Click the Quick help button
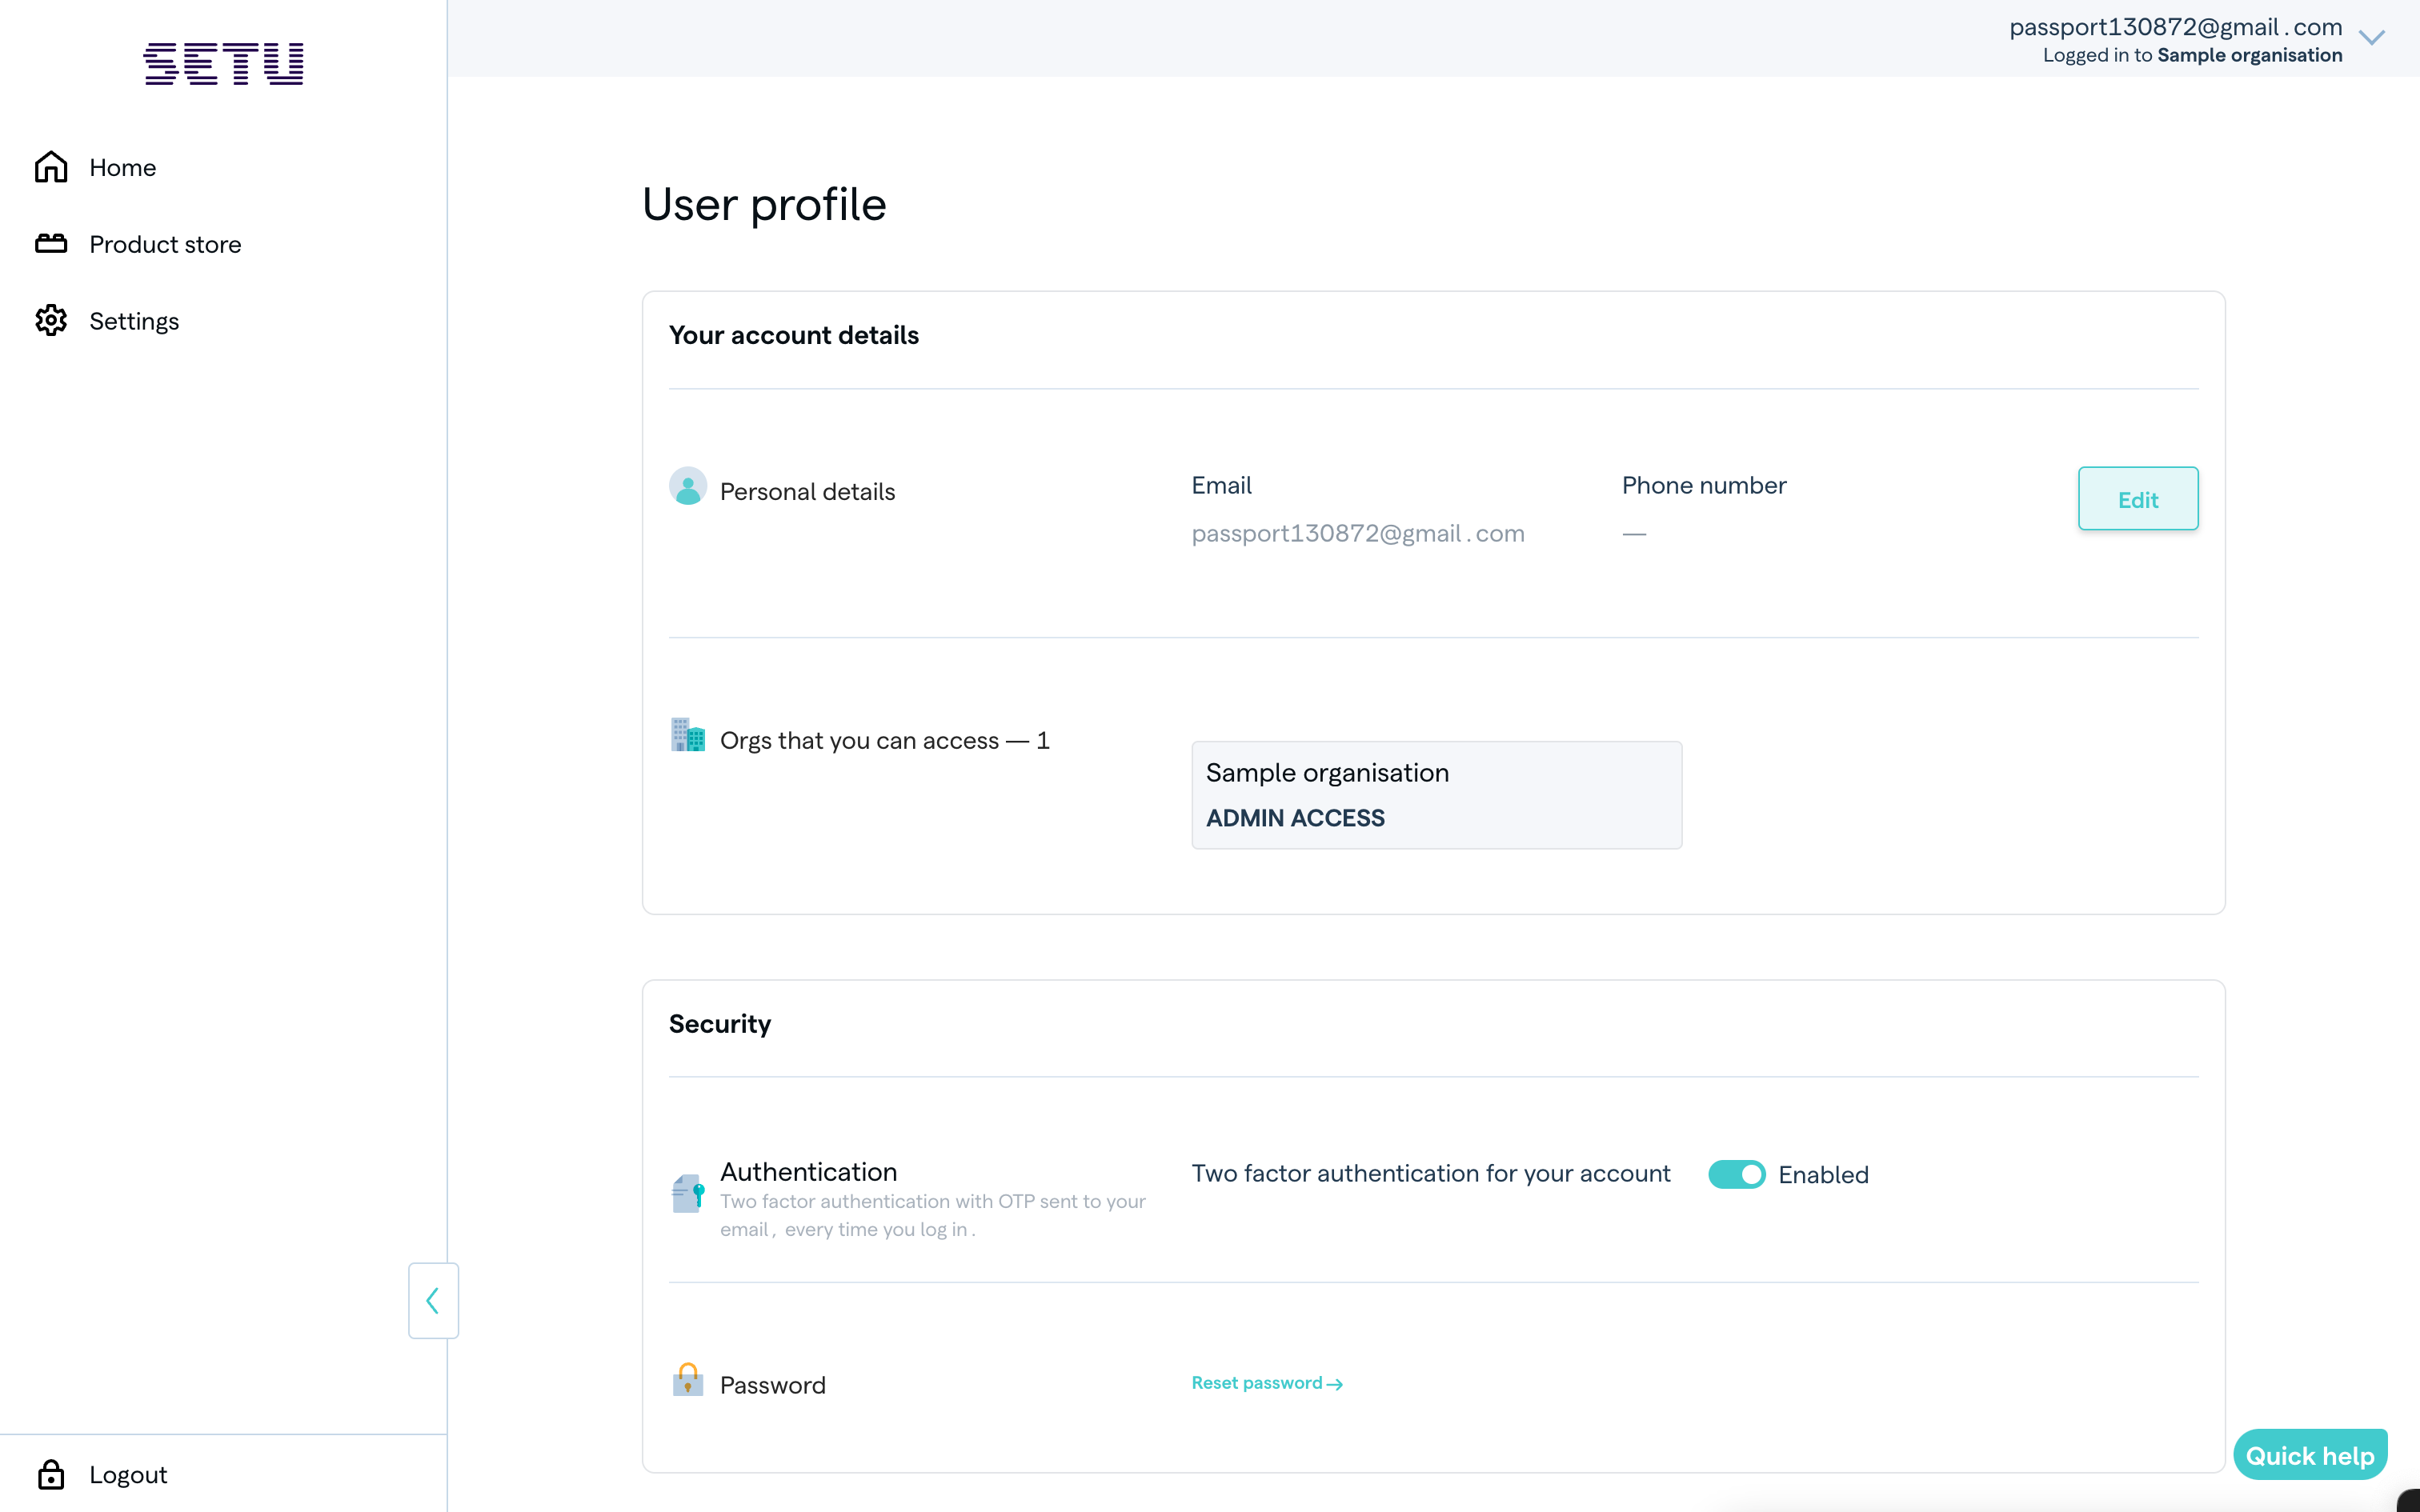2420x1512 pixels. [2310, 1454]
